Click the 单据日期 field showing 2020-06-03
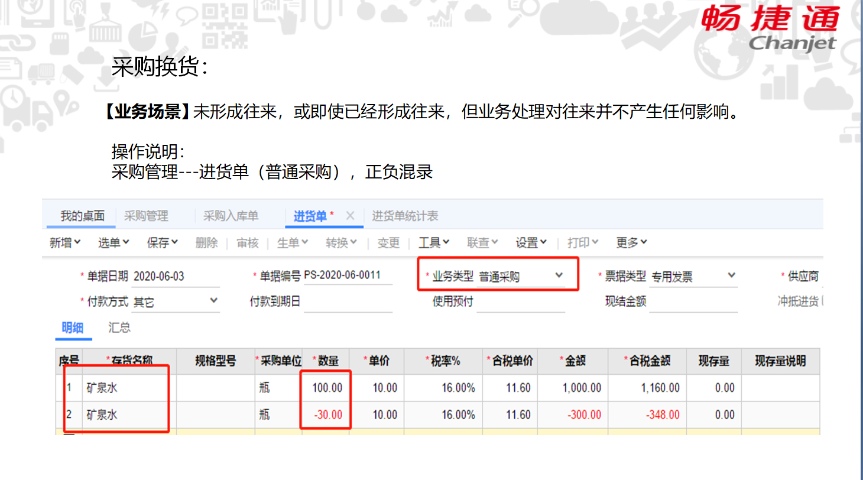Screen dimensions: 863x480 [176, 276]
